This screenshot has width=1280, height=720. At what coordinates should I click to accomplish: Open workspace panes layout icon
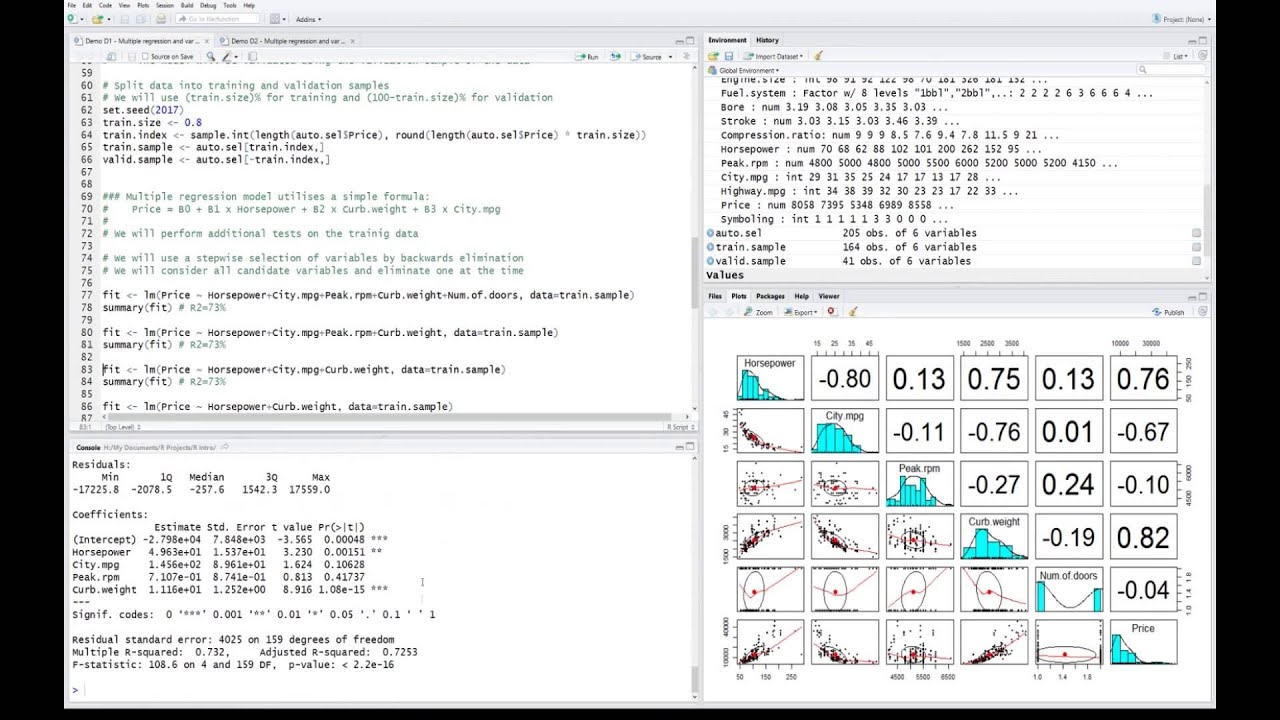275,19
